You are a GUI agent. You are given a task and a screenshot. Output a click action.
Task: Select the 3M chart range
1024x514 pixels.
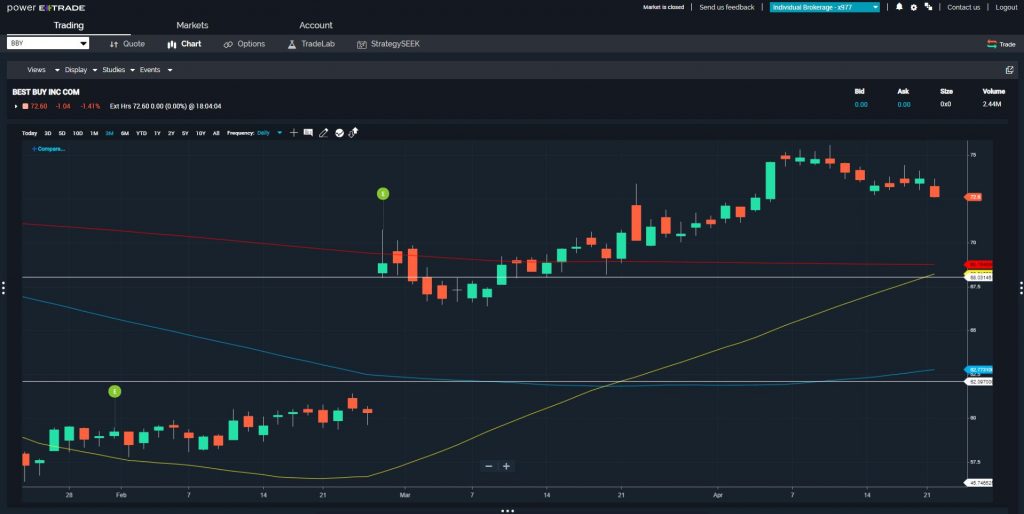[109, 133]
